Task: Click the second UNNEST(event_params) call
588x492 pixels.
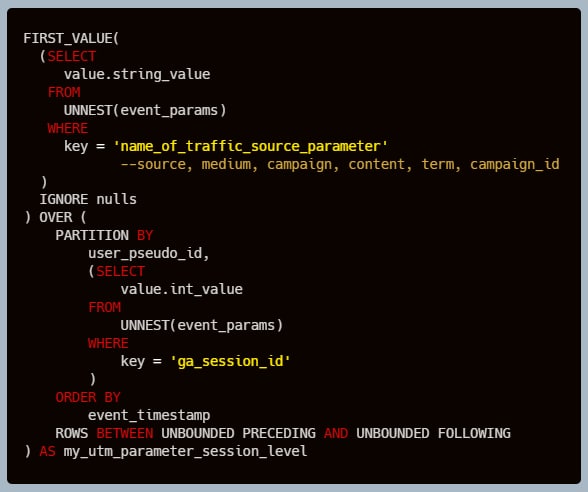Action: [x=202, y=325]
